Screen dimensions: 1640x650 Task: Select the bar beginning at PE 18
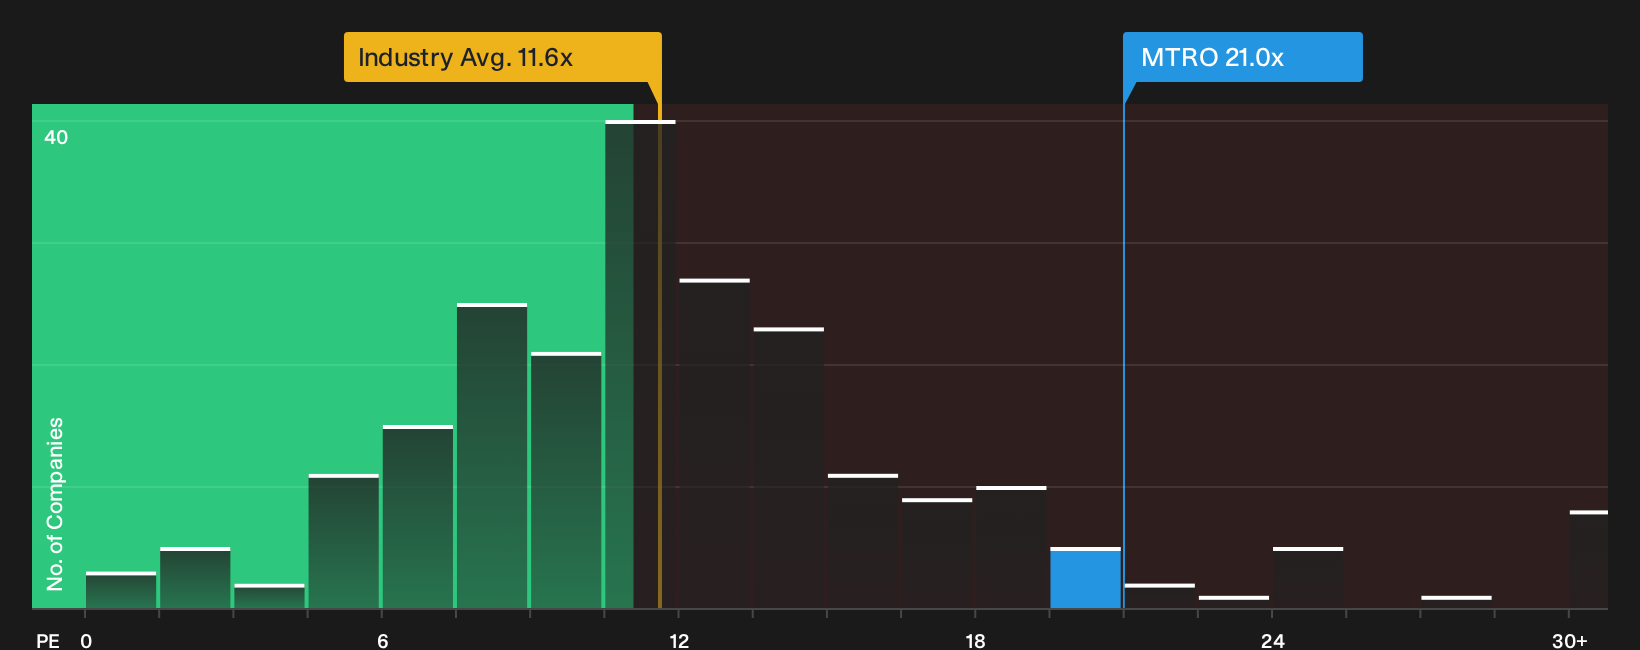point(1011,547)
